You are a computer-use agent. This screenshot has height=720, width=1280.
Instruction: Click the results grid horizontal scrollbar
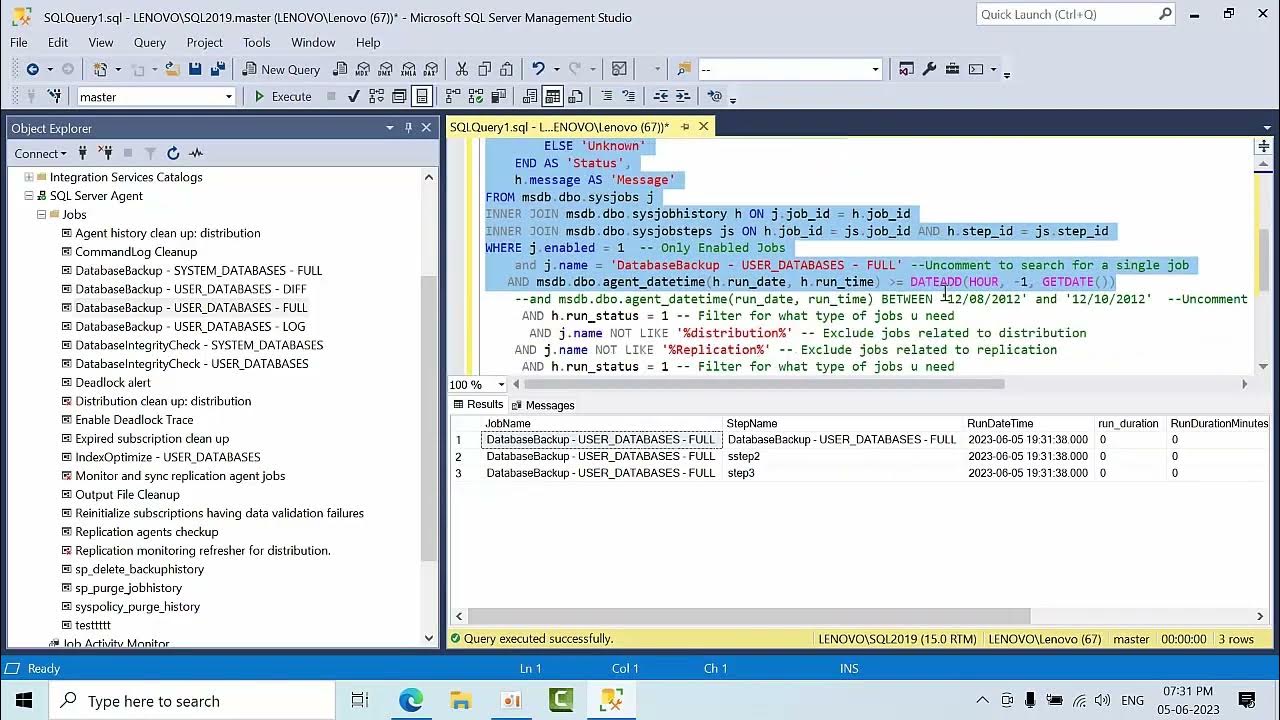click(750, 616)
